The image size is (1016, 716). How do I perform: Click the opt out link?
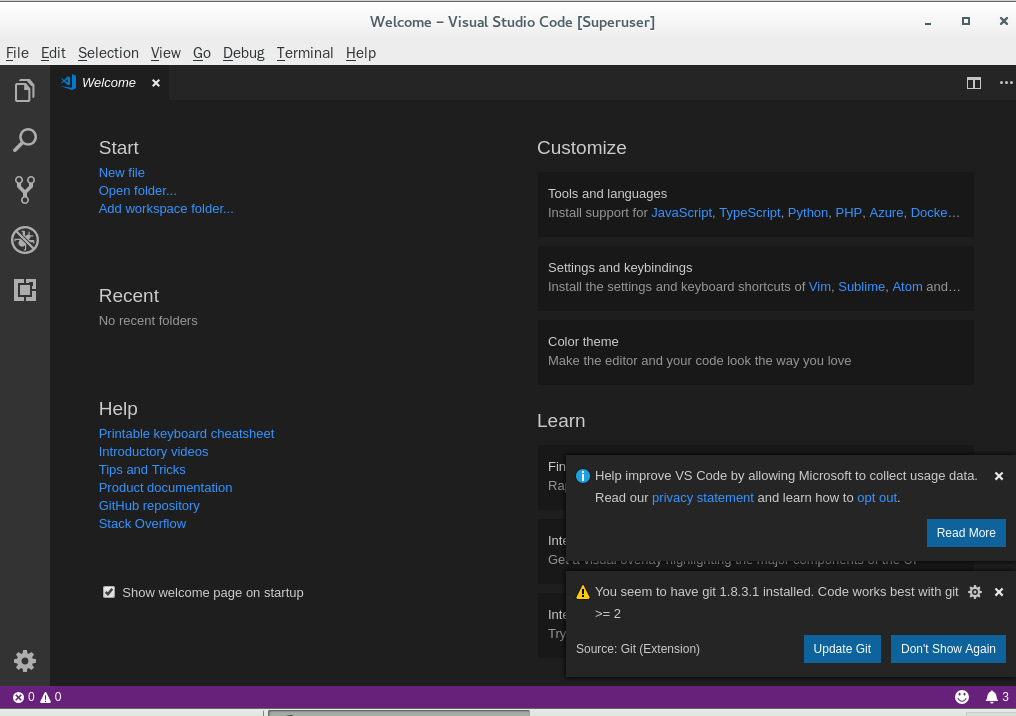pos(877,498)
